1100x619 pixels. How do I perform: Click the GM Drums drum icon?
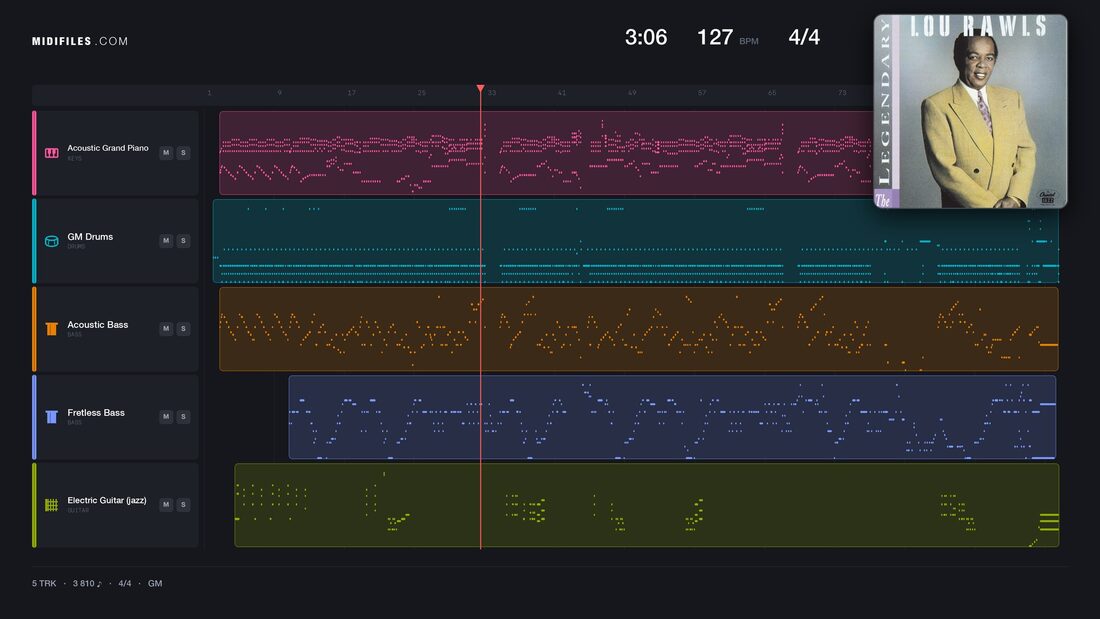(51, 241)
